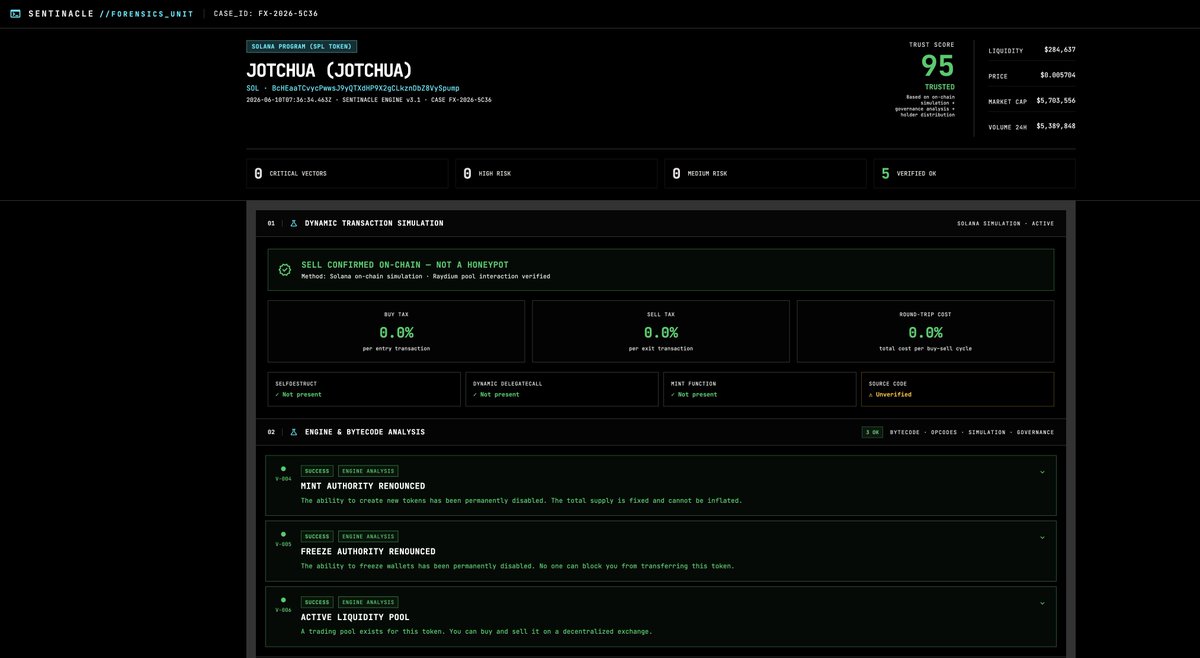Click the V-006 finding identifier
The width and height of the screenshot is (1200, 658).
click(x=283, y=611)
